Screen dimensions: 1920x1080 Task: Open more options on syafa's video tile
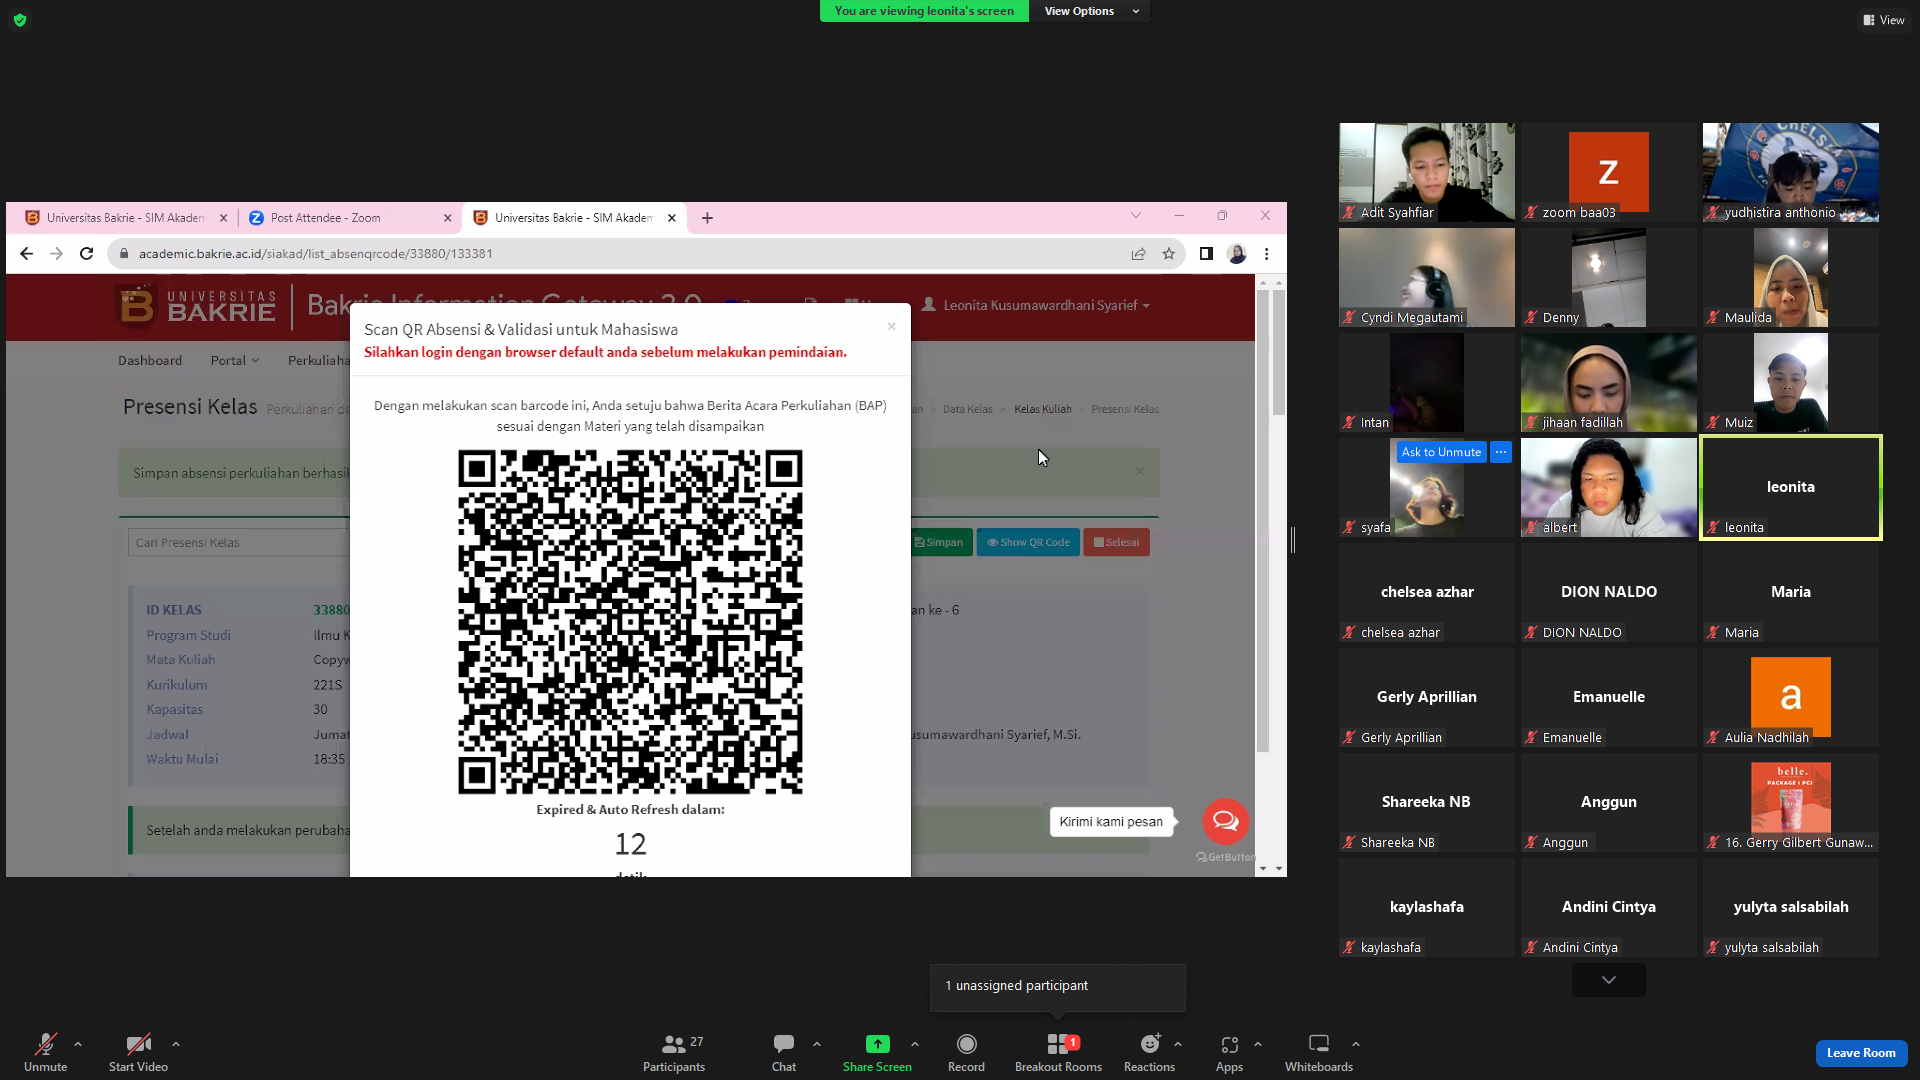pos(1501,452)
